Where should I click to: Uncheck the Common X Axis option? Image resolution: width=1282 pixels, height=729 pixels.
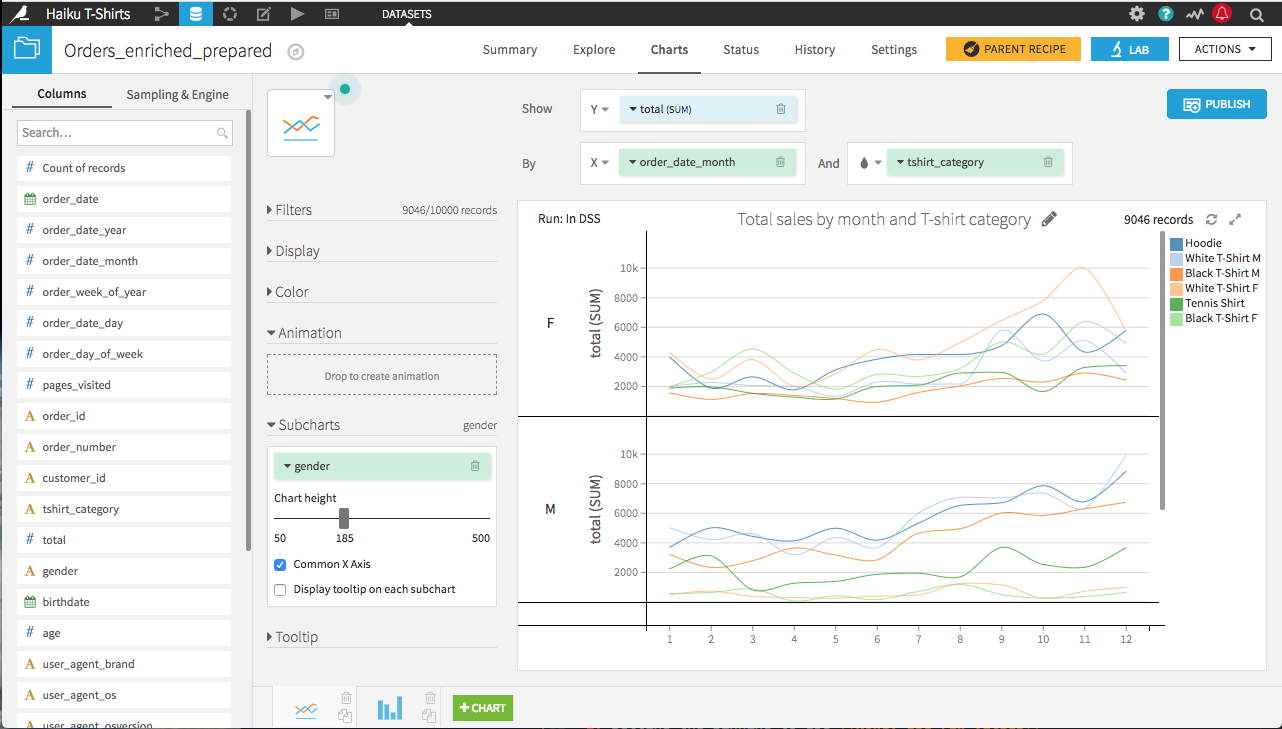280,565
